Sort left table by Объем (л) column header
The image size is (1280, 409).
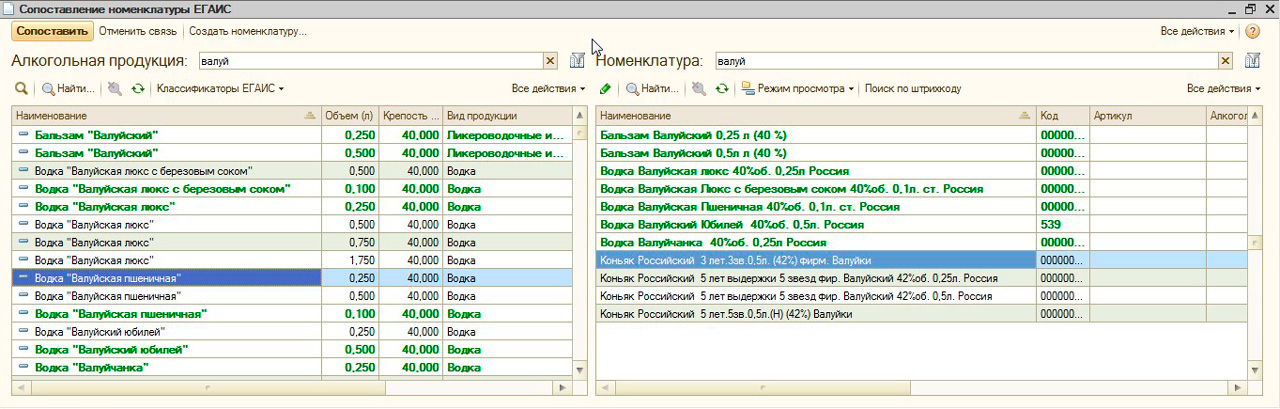349,116
